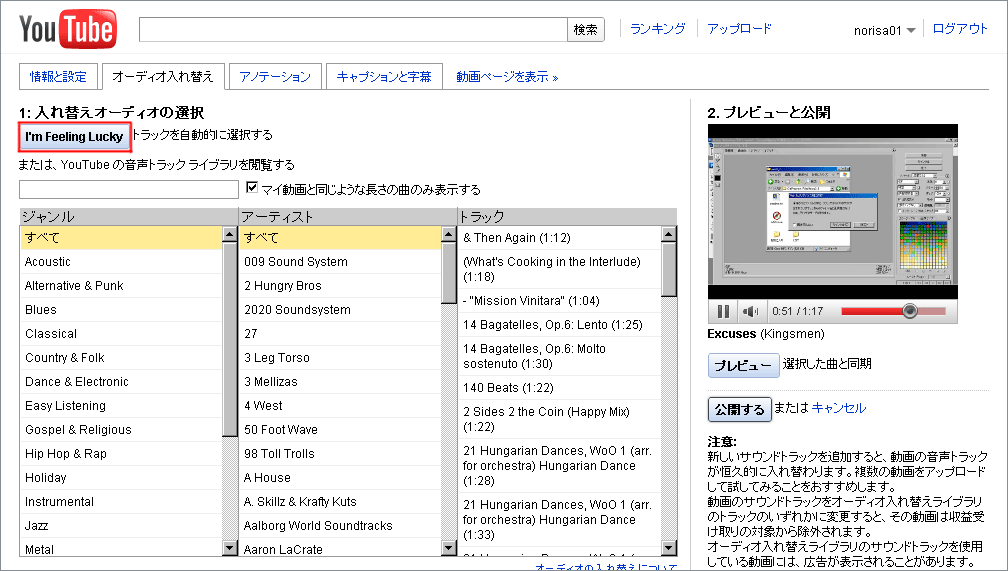Click the ログアウト link
This screenshot has width=1008, height=571.
960,28
